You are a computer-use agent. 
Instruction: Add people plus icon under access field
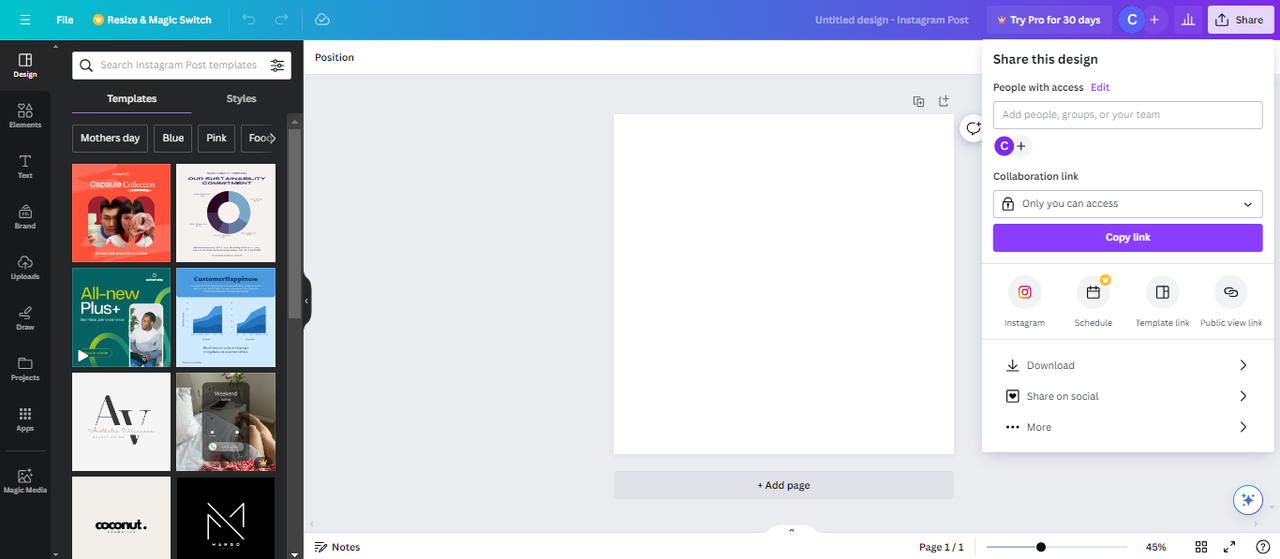(1021, 146)
